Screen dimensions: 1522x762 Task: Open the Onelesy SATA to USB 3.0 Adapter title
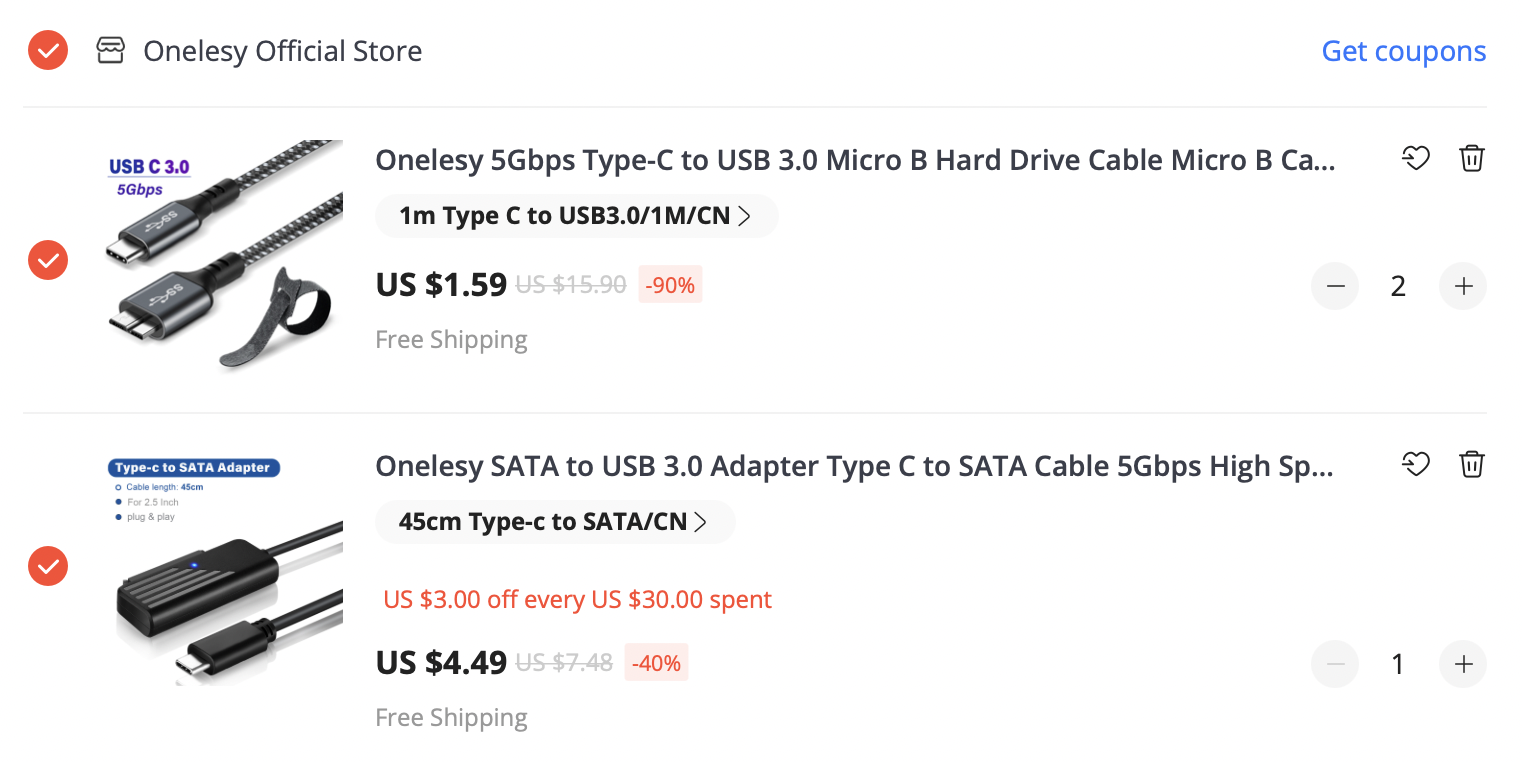click(855, 466)
